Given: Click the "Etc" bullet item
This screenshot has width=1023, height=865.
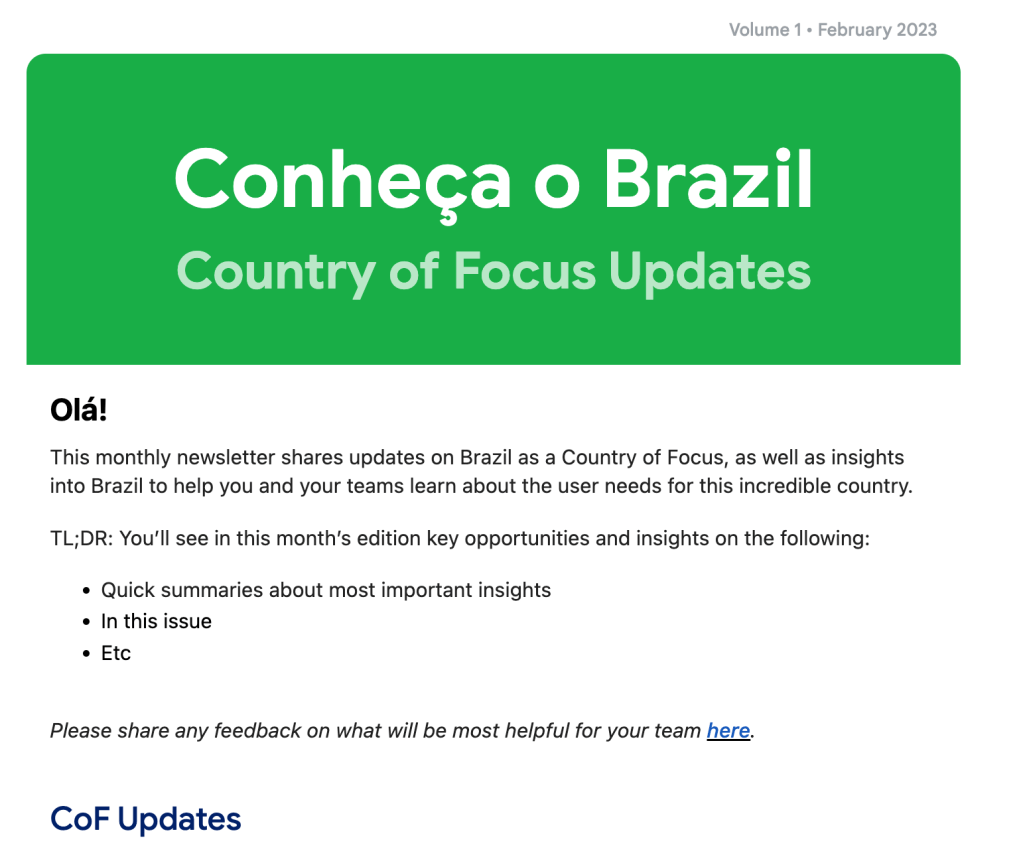Looking at the screenshot, I should click(116, 653).
